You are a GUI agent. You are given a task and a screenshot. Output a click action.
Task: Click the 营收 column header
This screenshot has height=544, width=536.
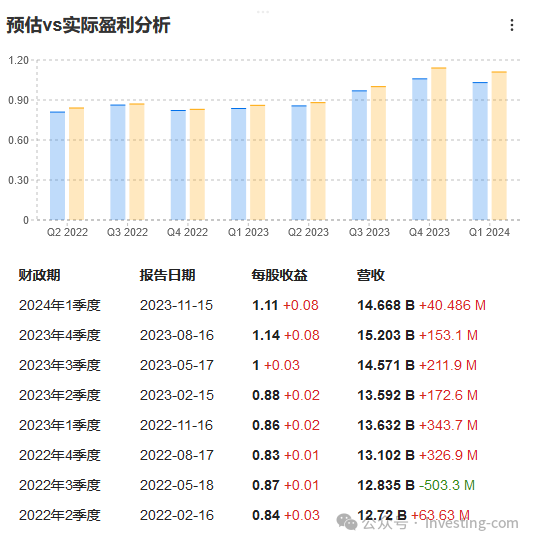[371, 275]
